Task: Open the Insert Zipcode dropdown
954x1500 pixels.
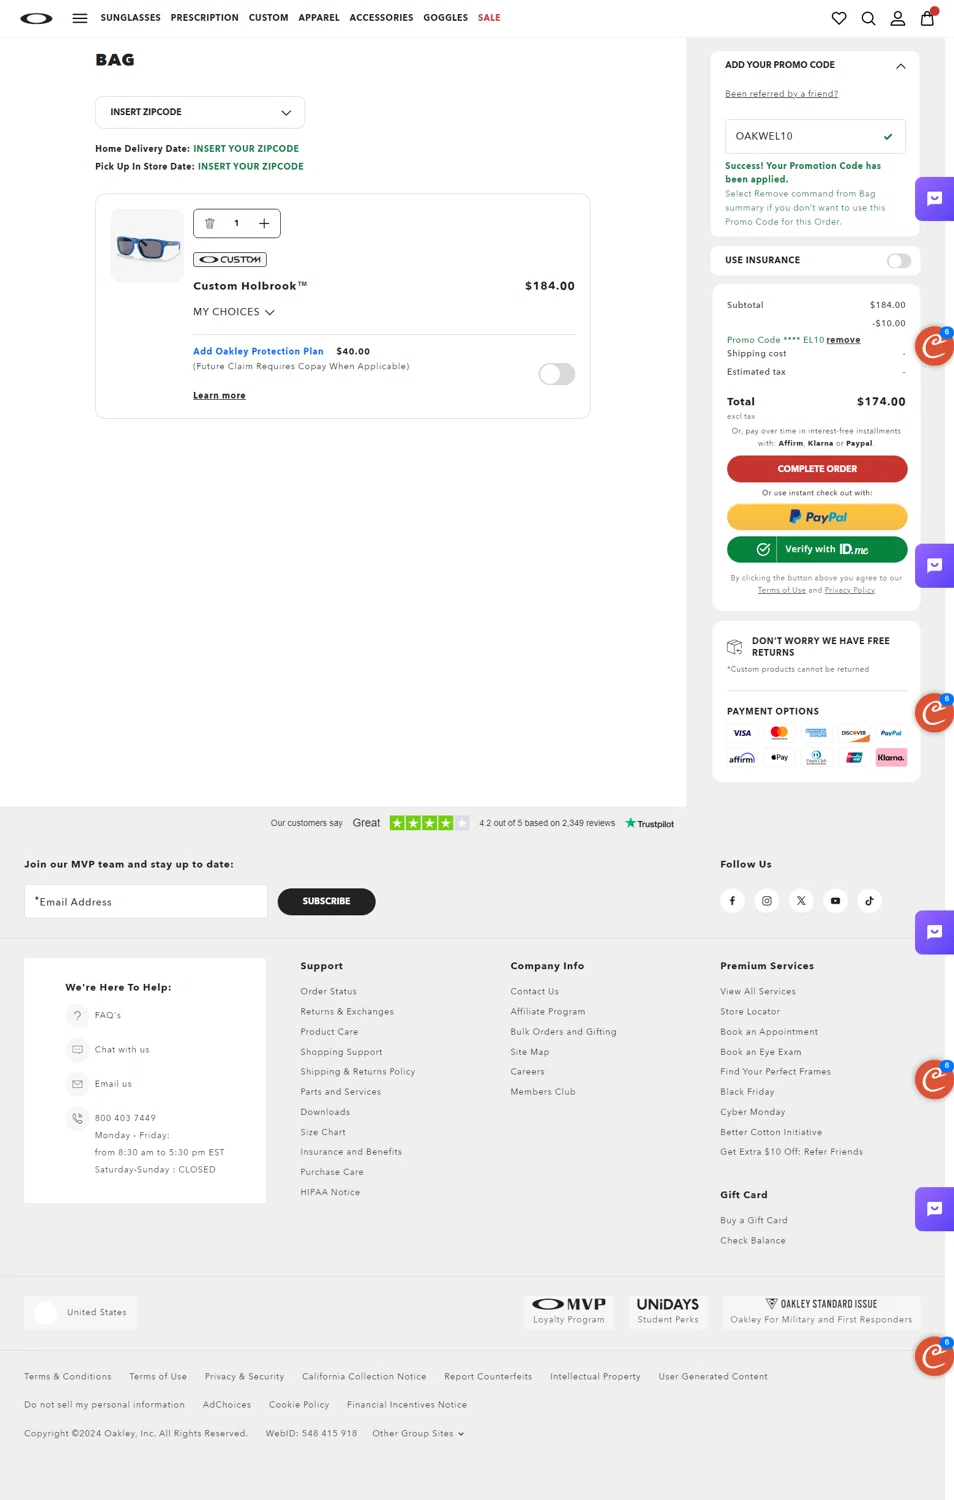Action: [x=200, y=112]
